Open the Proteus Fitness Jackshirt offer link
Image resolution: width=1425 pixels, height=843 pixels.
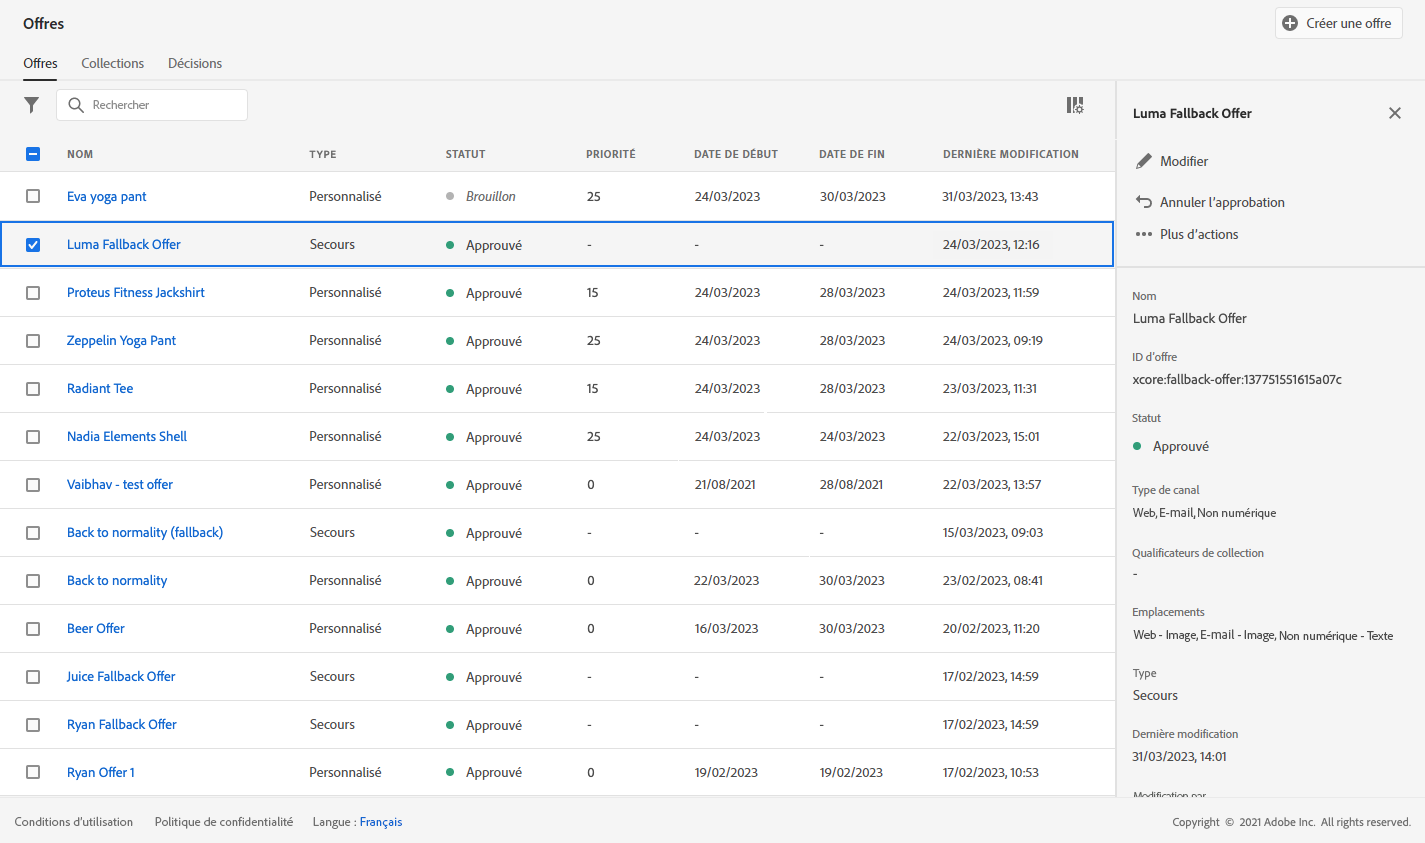(135, 292)
